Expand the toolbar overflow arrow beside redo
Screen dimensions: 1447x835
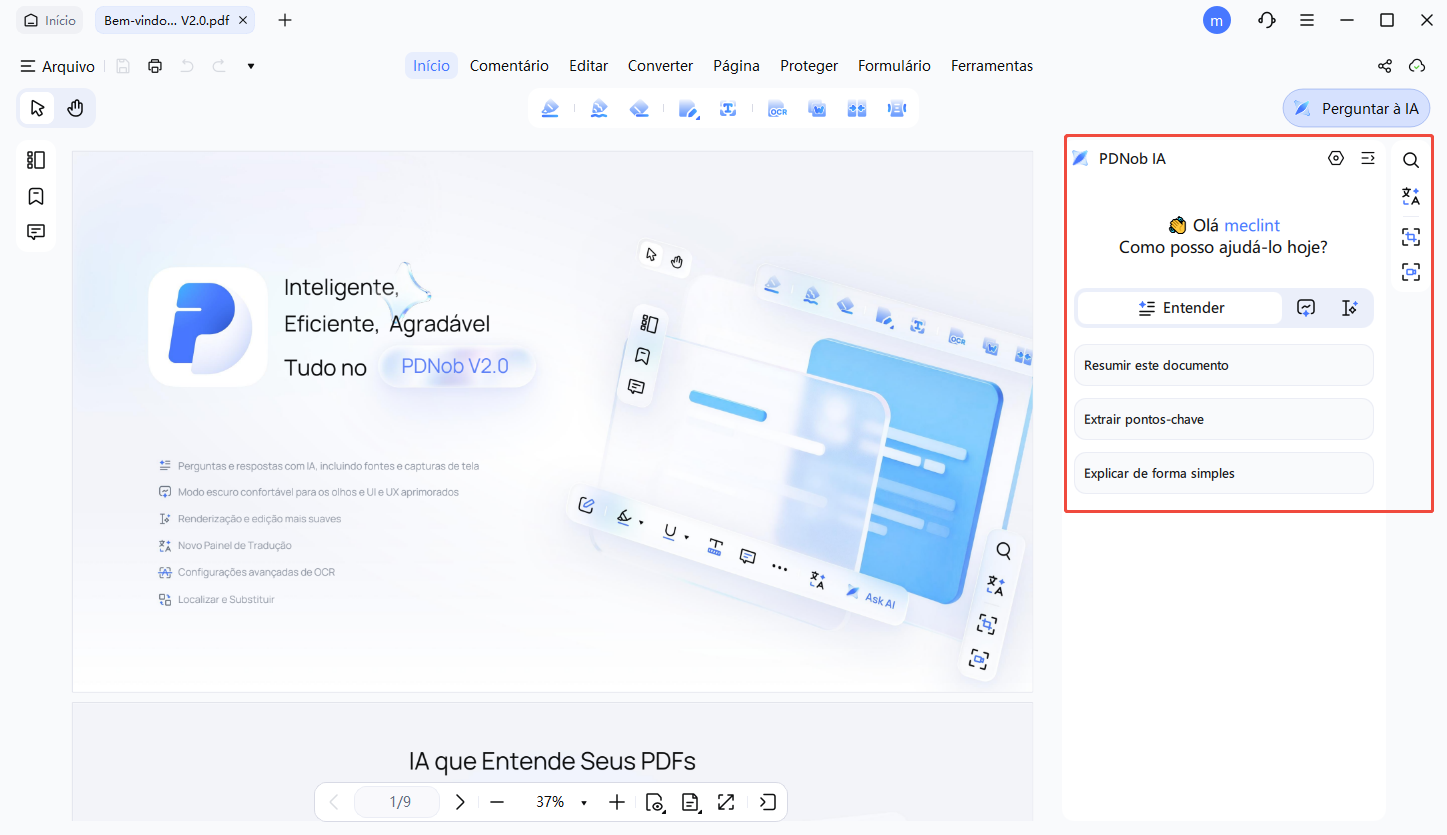click(250, 65)
